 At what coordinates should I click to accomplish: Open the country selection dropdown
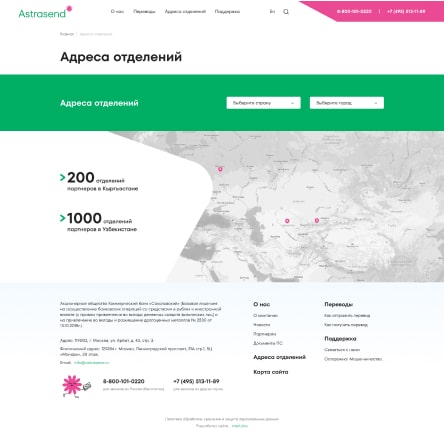click(263, 103)
